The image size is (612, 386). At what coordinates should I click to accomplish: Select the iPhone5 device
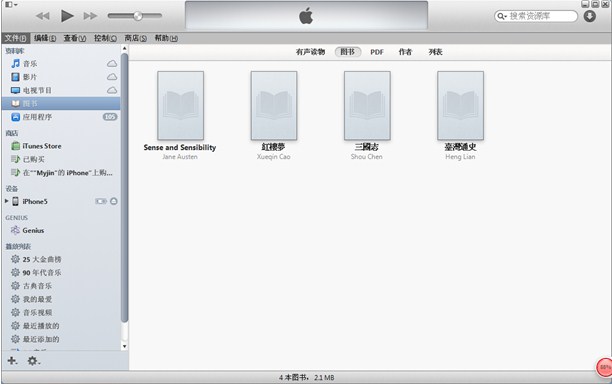coord(34,201)
